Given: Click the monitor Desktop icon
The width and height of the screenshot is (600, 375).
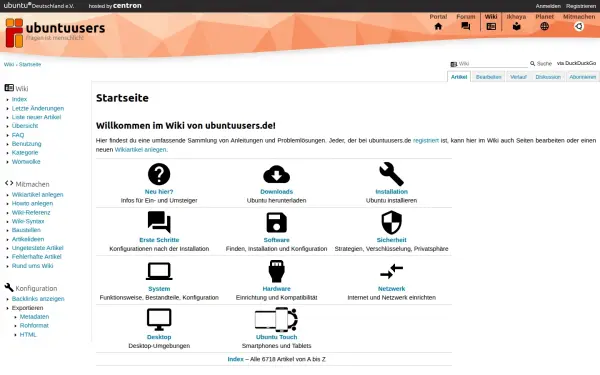Looking at the screenshot, I should [x=159, y=320].
